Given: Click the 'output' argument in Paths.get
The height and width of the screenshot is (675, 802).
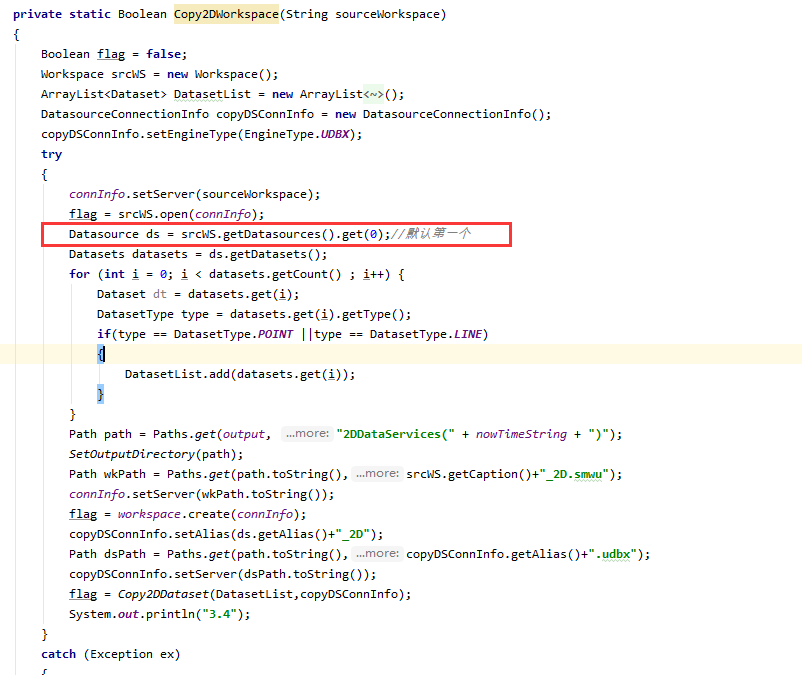Looking at the screenshot, I should coord(243,434).
